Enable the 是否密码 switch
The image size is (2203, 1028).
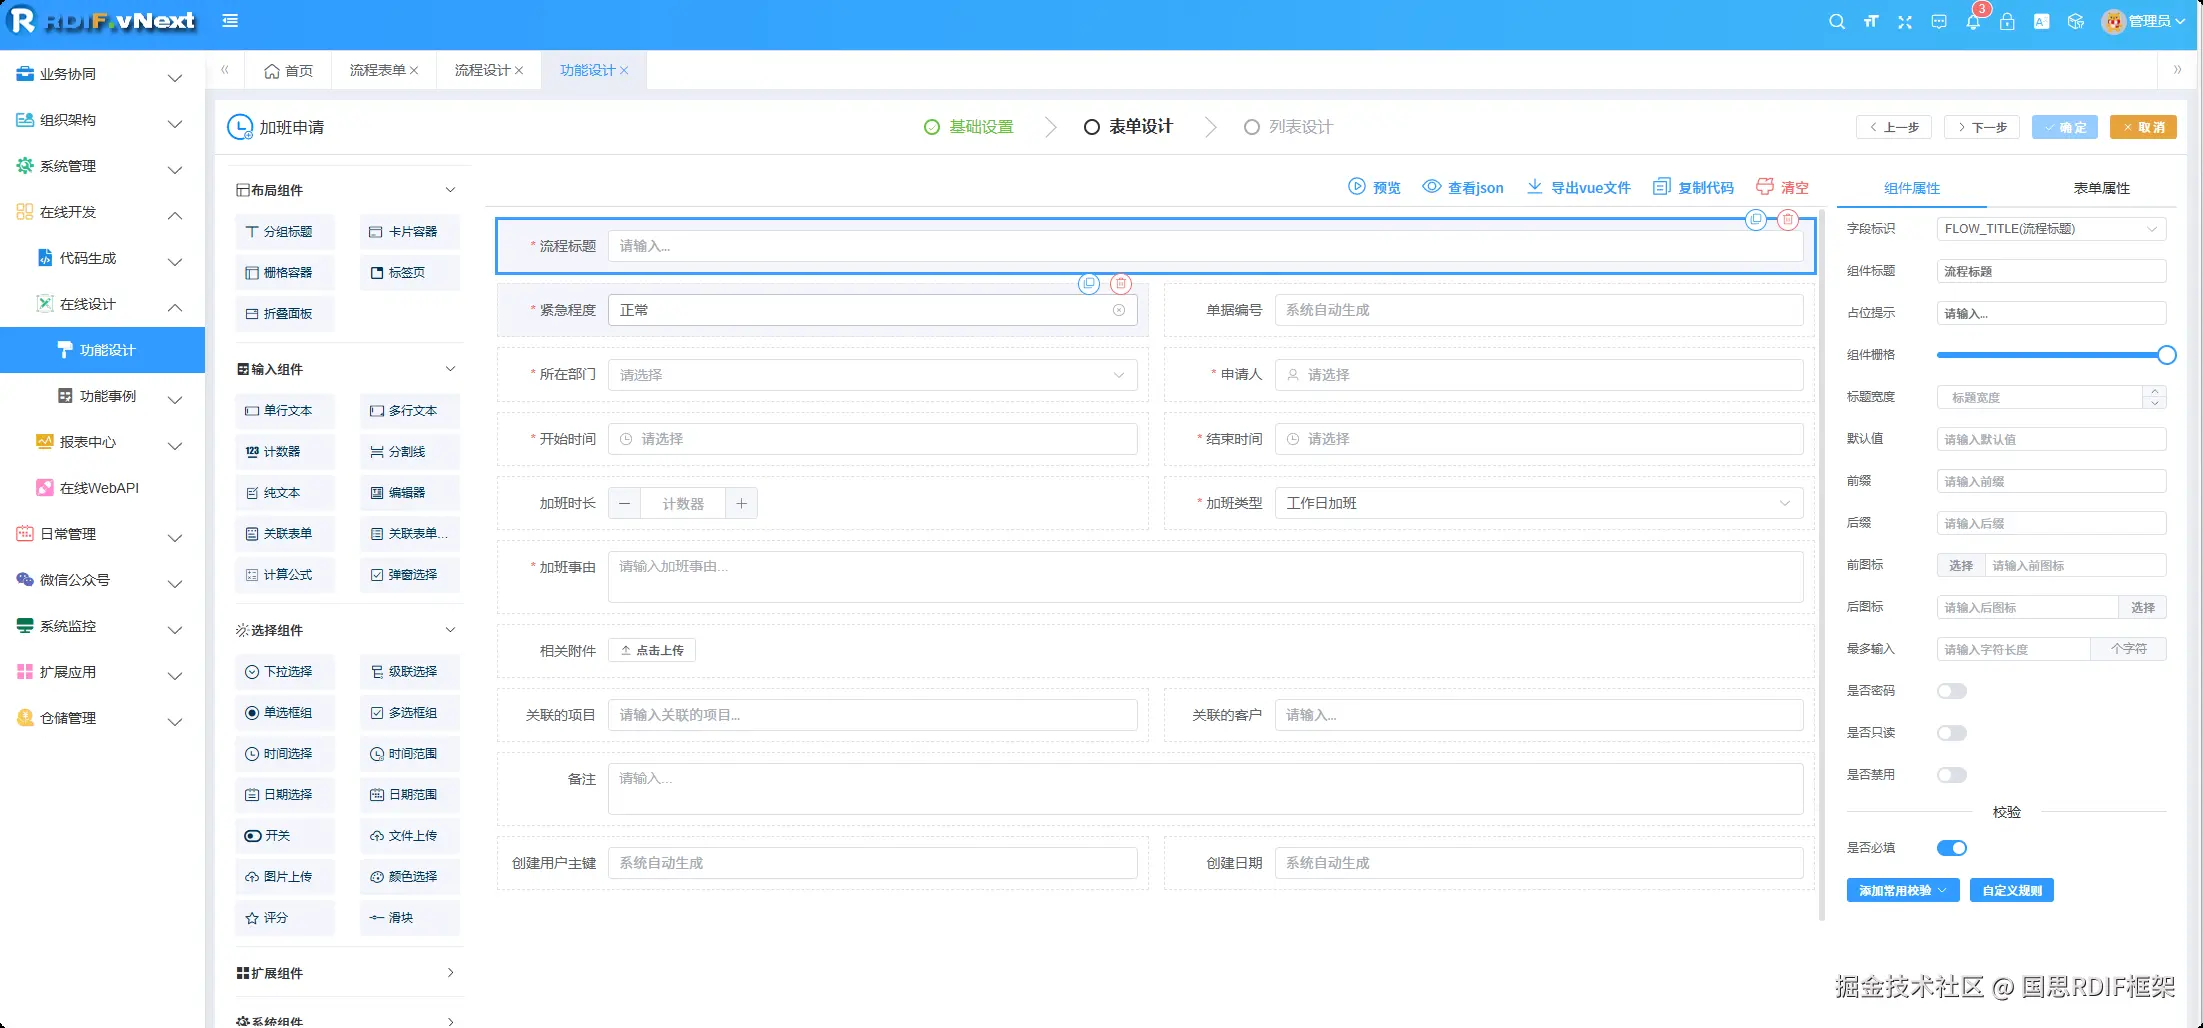click(x=1951, y=691)
